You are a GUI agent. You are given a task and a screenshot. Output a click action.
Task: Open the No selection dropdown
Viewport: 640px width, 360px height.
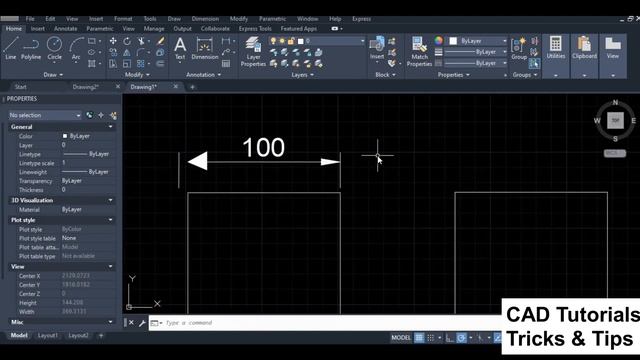click(x=45, y=116)
